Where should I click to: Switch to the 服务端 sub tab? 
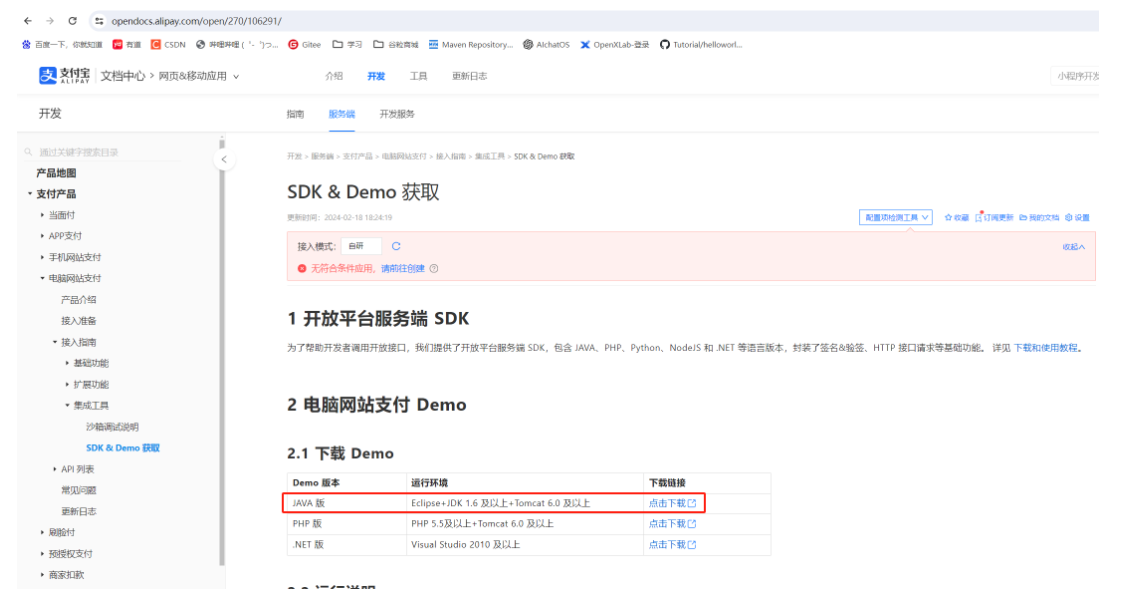tap(341, 114)
